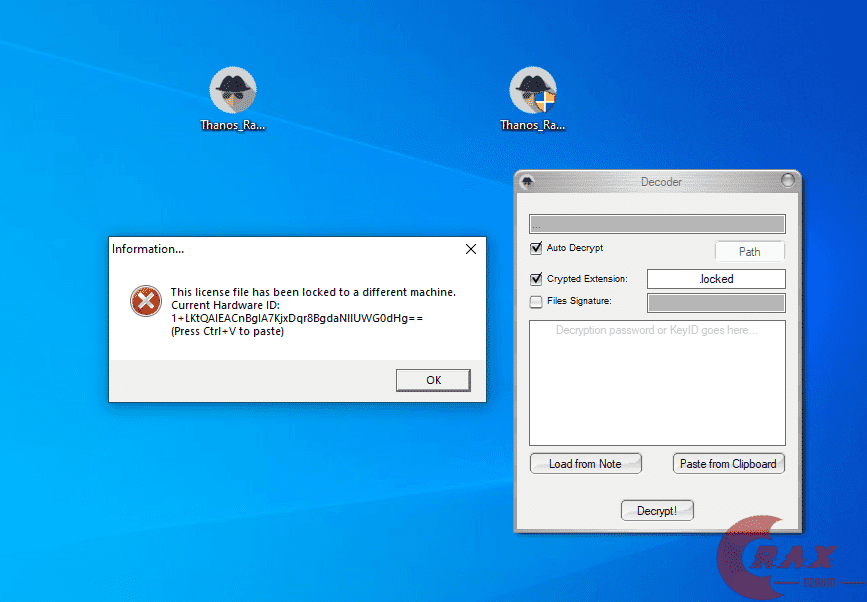The height and width of the screenshot is (602, 867).
Task: Open the left Thanos_Ra desktop icon
Action: 232,88
